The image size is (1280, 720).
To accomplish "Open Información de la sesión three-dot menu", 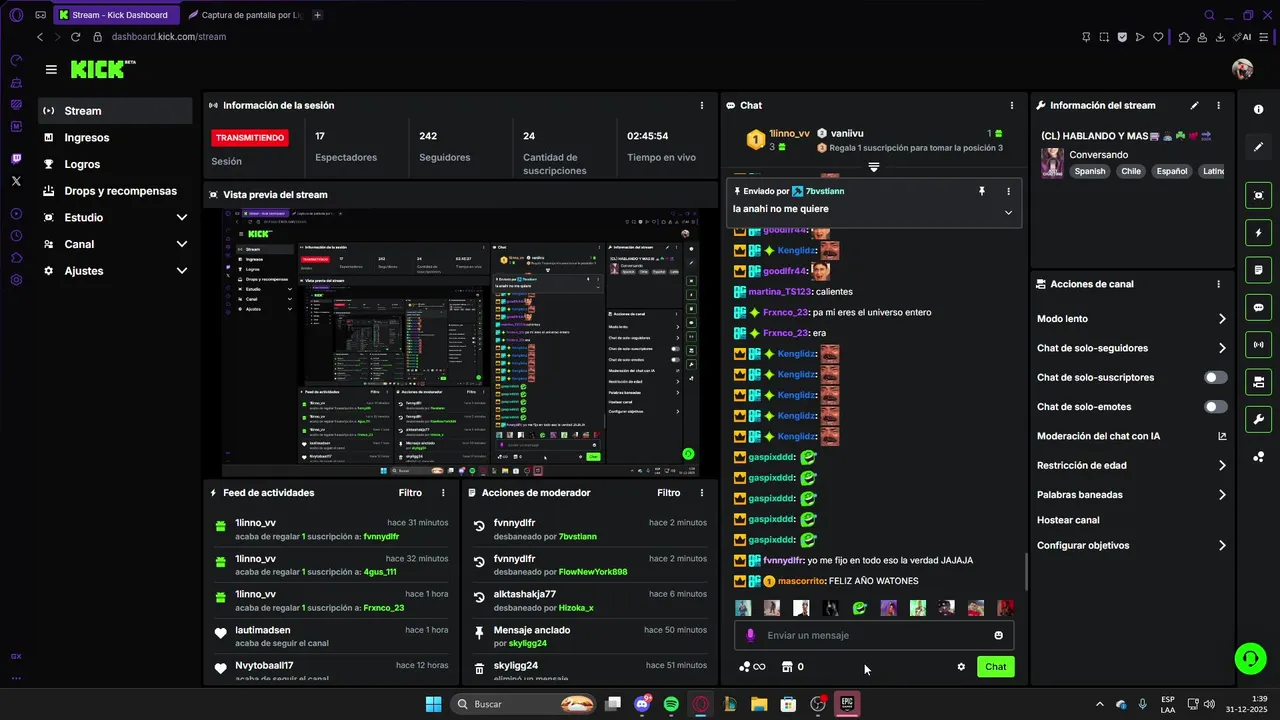I will [x=701, y=105].
